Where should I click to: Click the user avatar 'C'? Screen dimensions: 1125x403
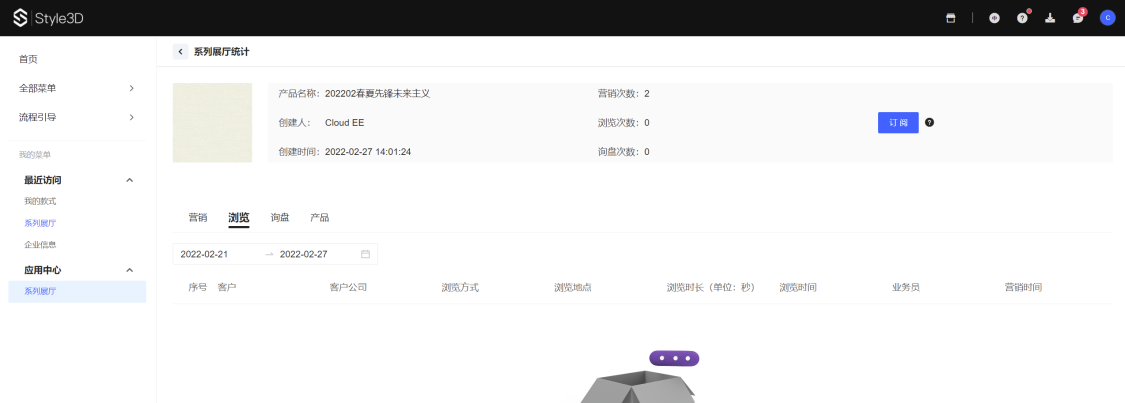[x=1107, y=18]
